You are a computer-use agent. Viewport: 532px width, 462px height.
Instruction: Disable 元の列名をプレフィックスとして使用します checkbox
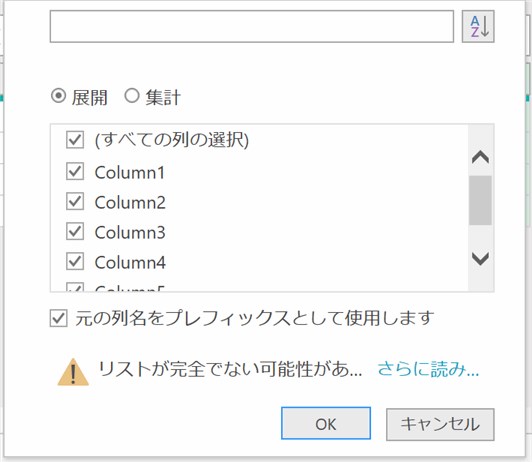58,318
